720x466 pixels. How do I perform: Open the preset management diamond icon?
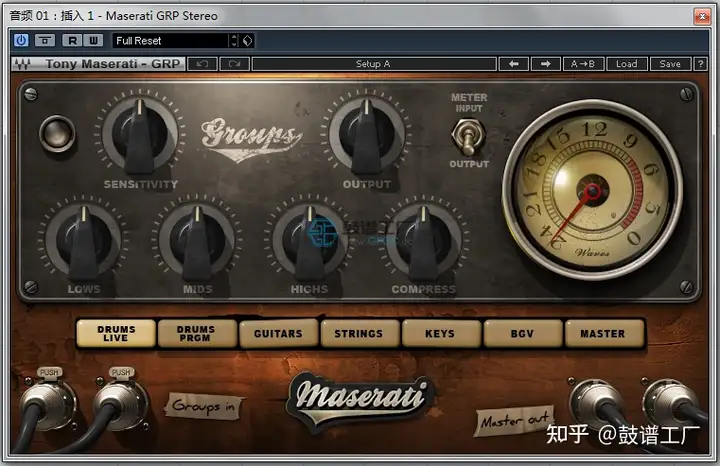pyautogui.click(x=248, y=41)
